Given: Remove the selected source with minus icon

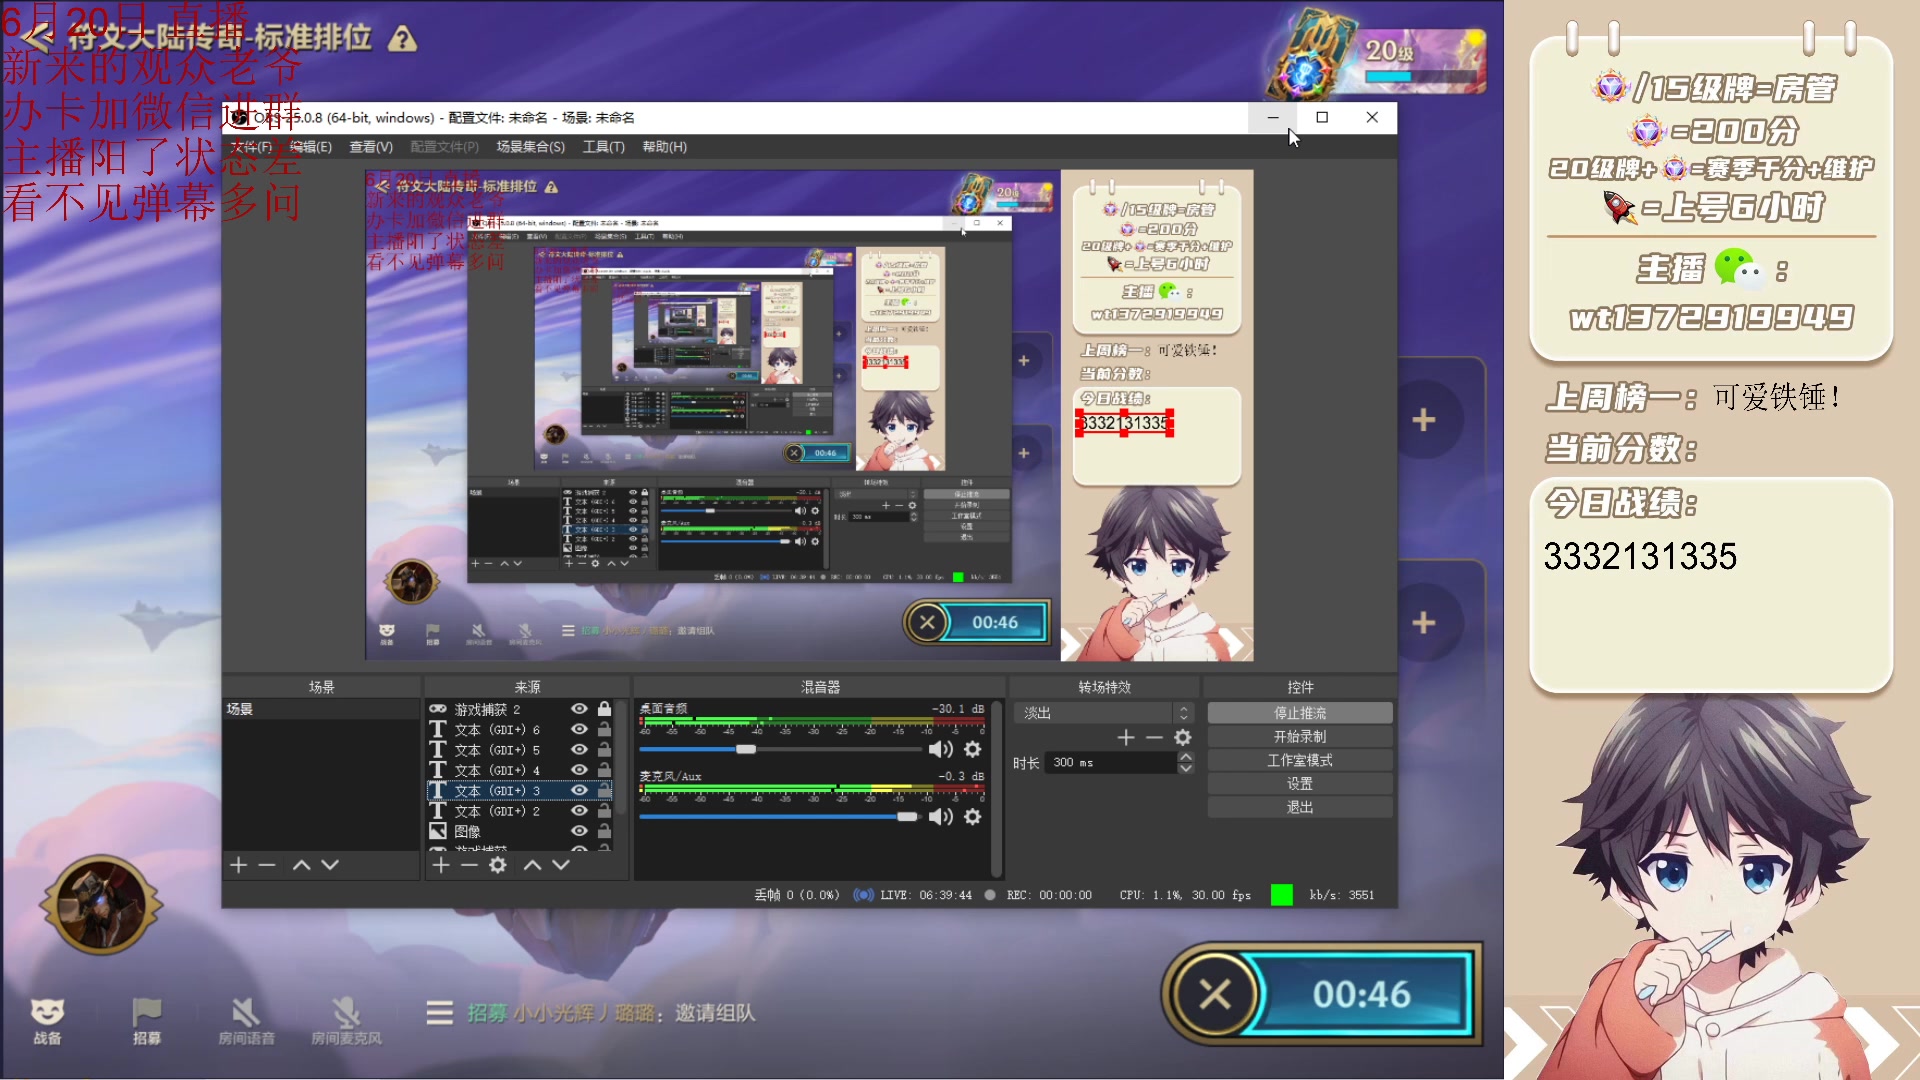Looking at the screenshot, I should (x=469, y=865).
